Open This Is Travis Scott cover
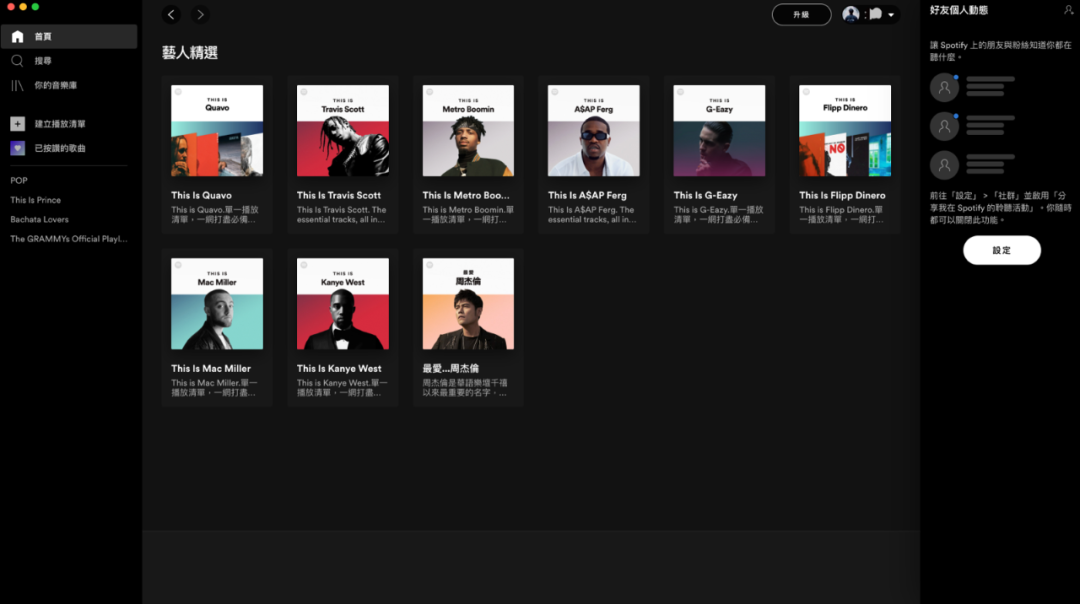The image size is (1080, 604). tap(343, 131)
